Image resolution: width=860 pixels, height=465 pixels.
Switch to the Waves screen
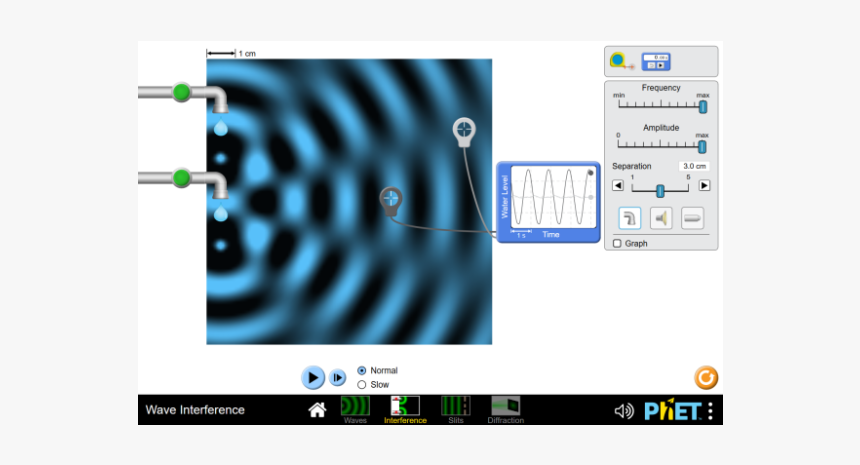pyautogui.click(x=355, y=410)
